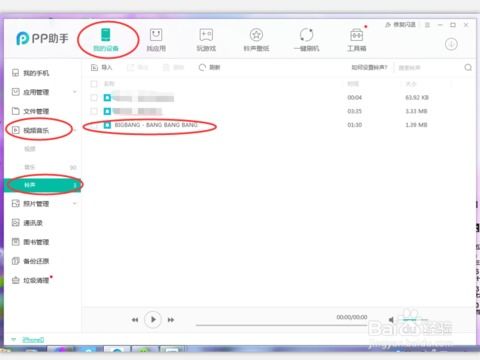Open the 我的设备 tab
This screenshot has width=480, height=360.
106,40
